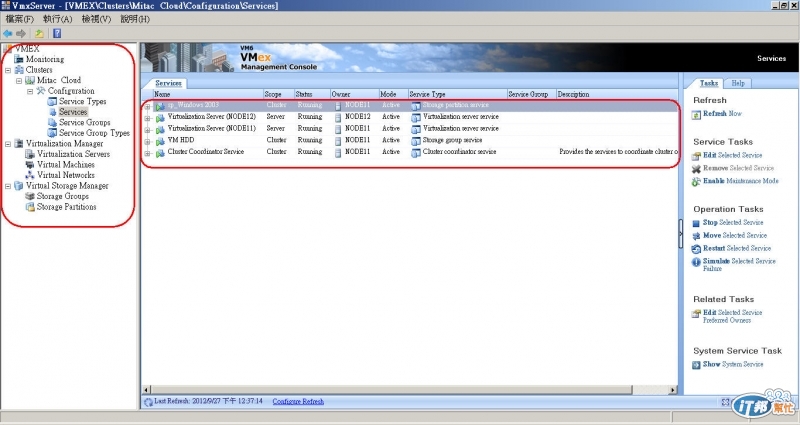
Task: Open the 執行(A) menu
Action: click(x=58, y=19)
